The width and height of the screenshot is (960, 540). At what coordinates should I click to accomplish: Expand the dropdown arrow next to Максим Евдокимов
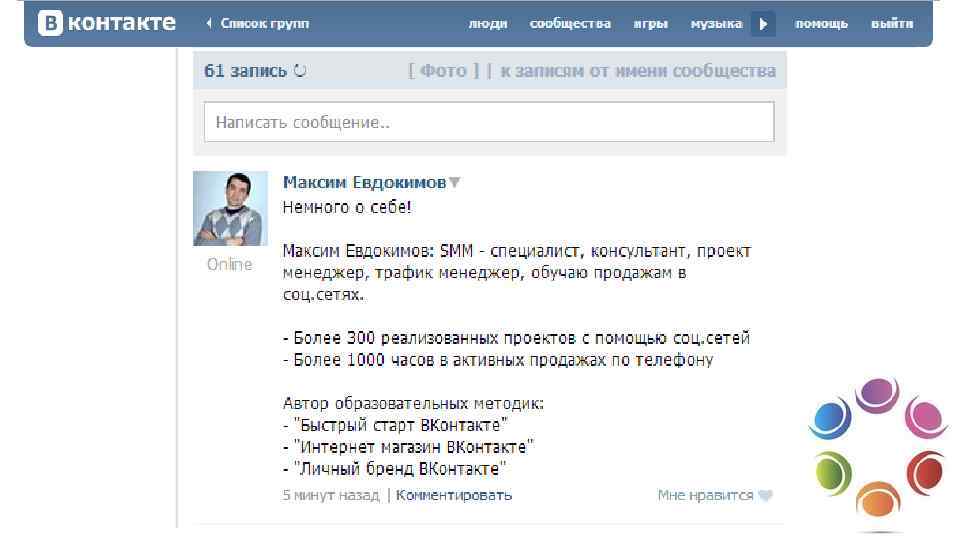click(454, 182)
